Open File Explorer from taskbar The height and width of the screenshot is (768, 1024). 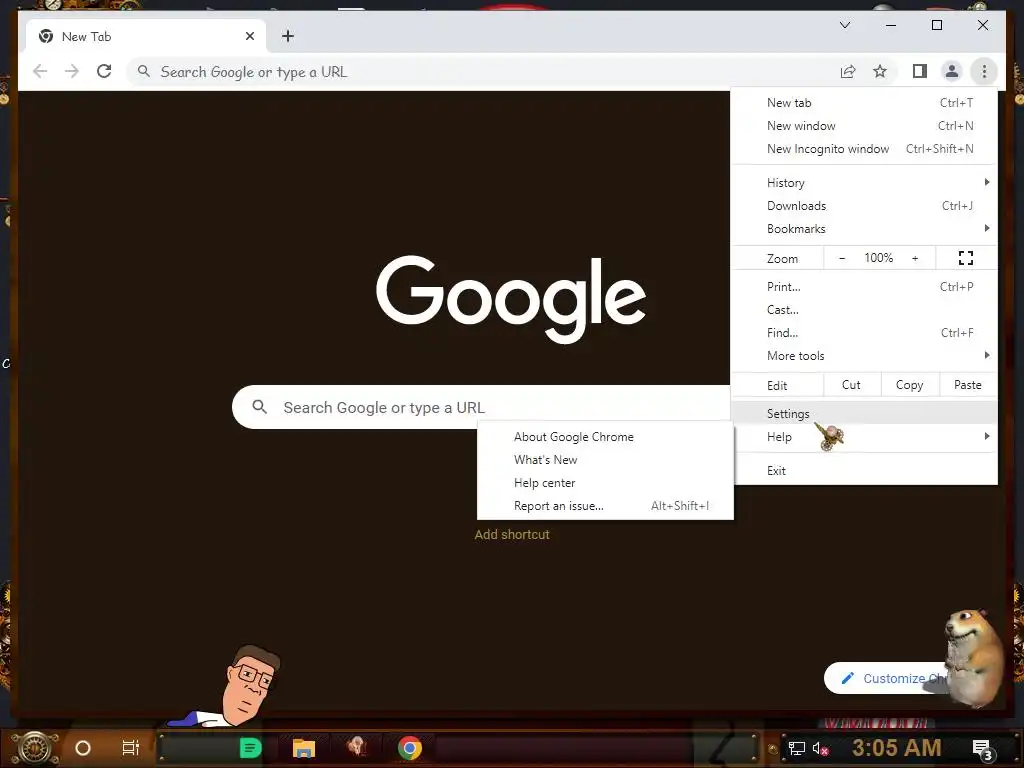(304, 748)
